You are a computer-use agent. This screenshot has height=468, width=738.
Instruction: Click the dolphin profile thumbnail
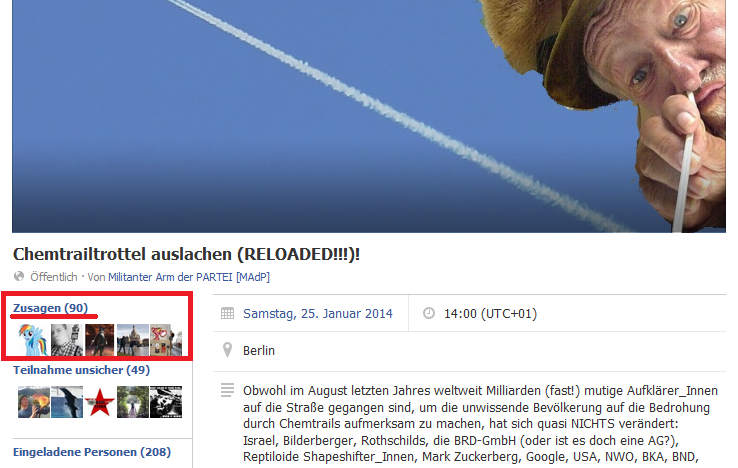point(67,402)
